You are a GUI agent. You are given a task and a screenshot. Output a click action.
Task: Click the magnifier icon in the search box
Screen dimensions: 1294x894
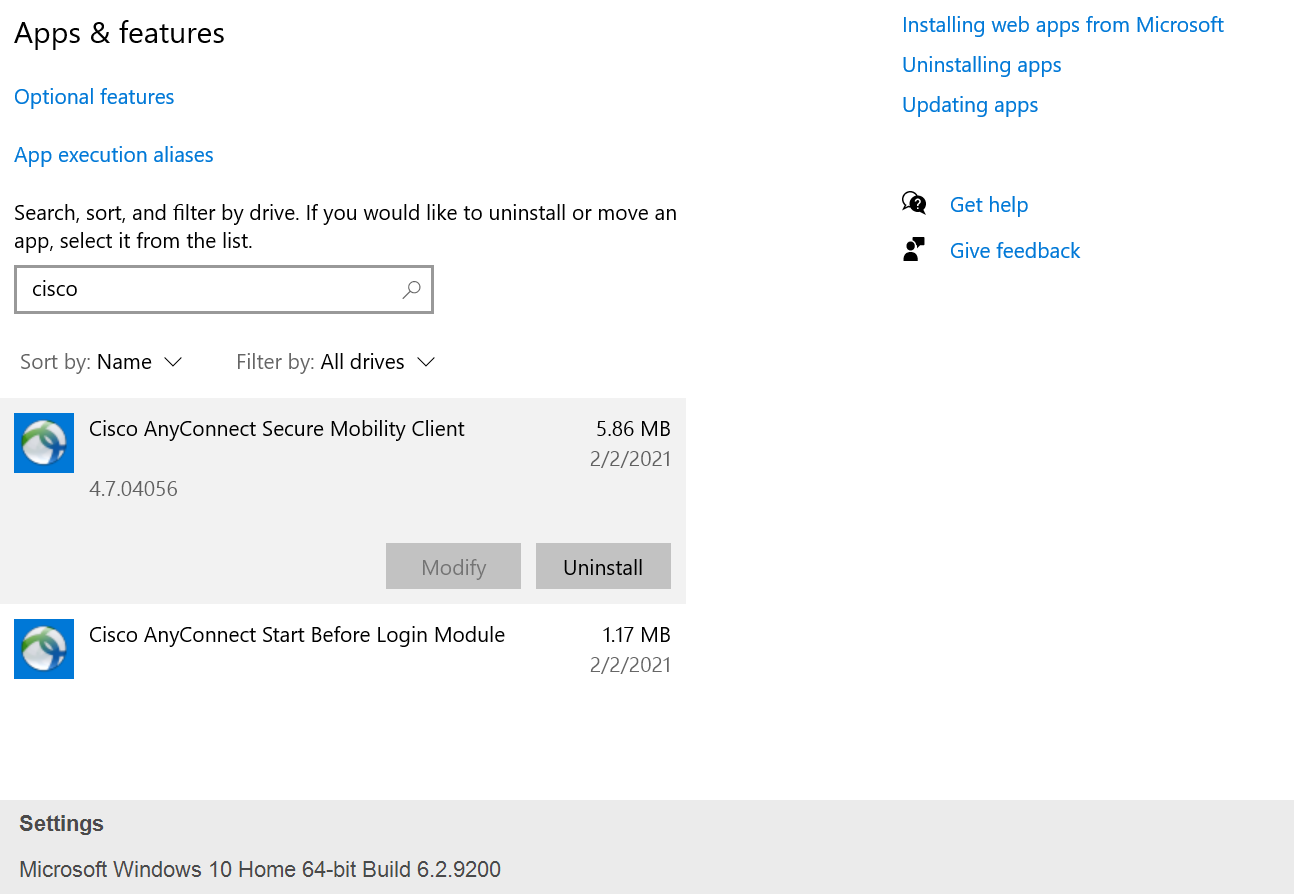click(x=411, y=290)
